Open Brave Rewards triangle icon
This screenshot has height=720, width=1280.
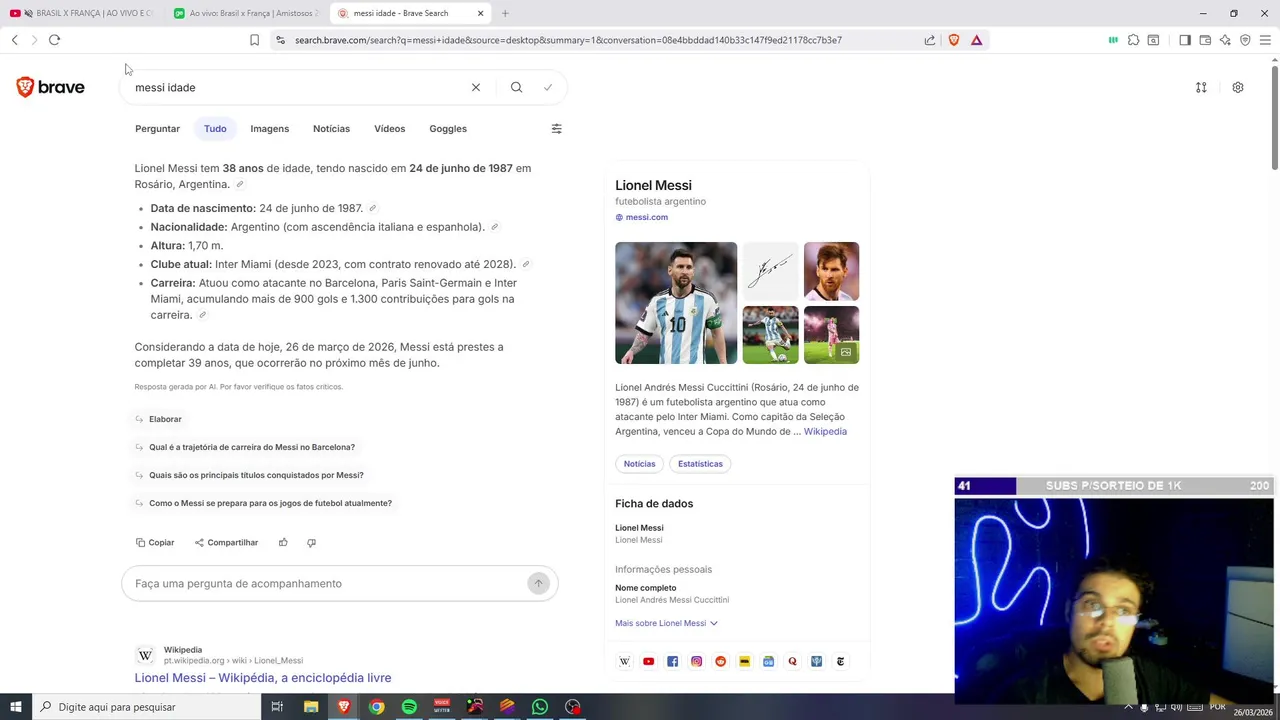[x=976, y=40]
